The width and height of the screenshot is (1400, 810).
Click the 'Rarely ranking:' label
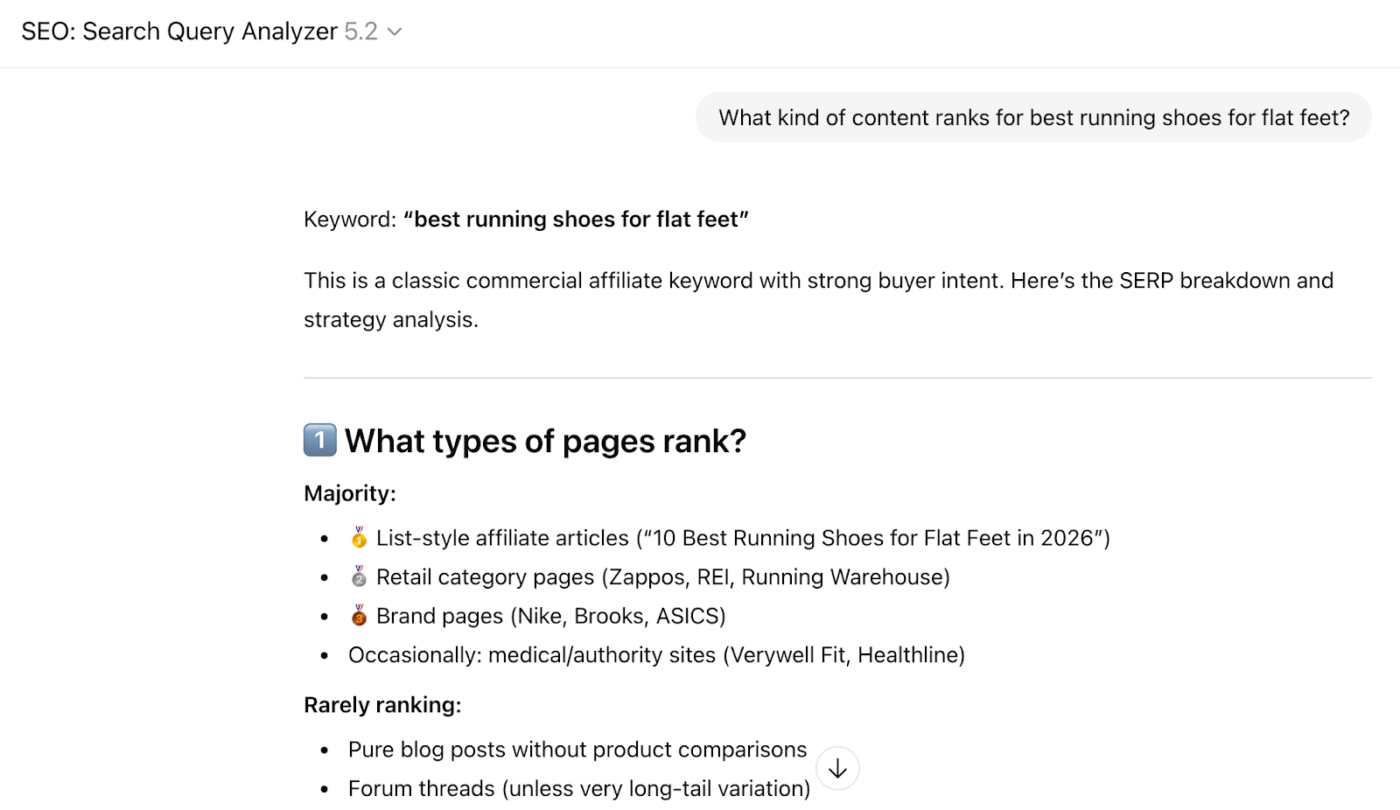tap(382, 704)
